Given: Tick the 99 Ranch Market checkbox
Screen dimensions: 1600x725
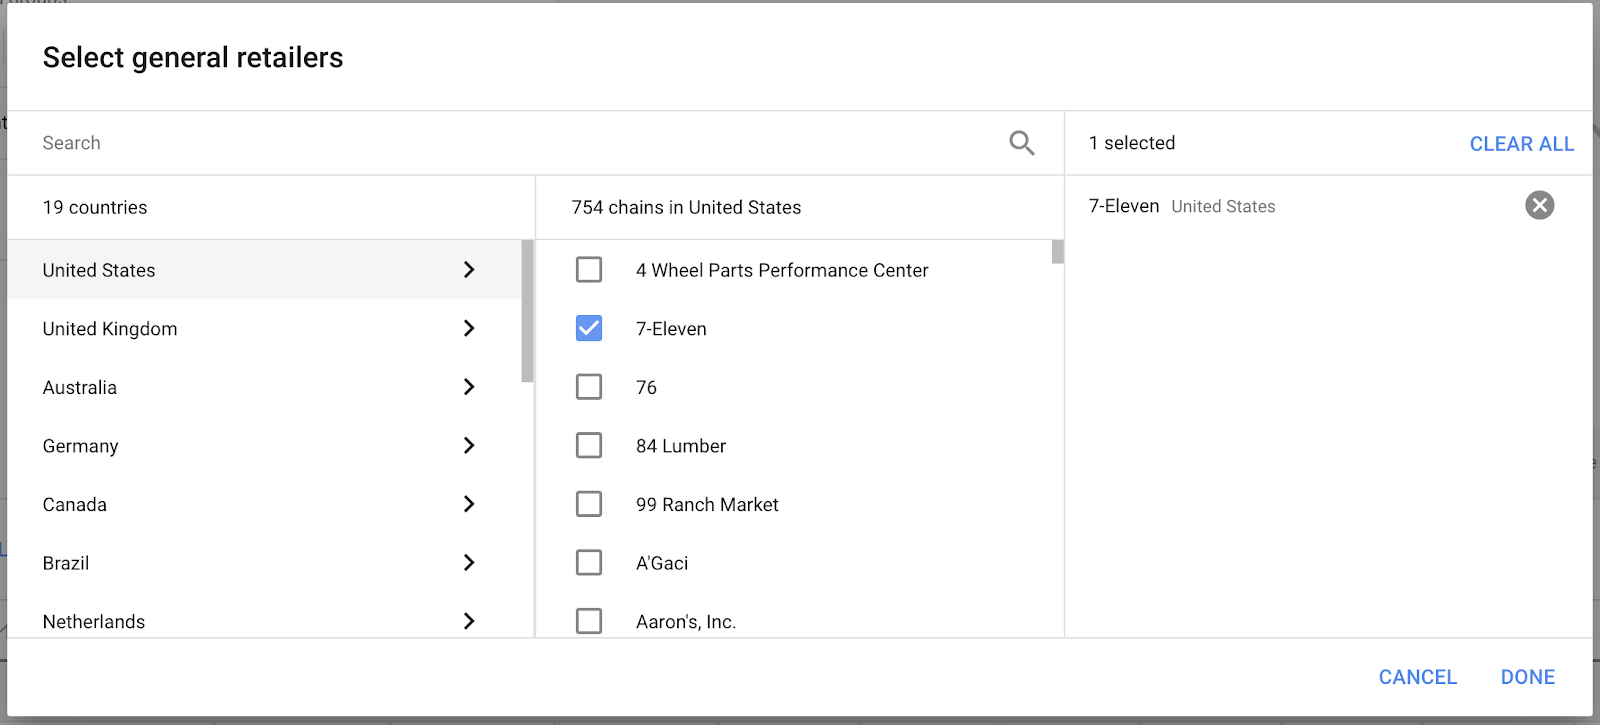Looking at the screenshot, I should (589, 504).
